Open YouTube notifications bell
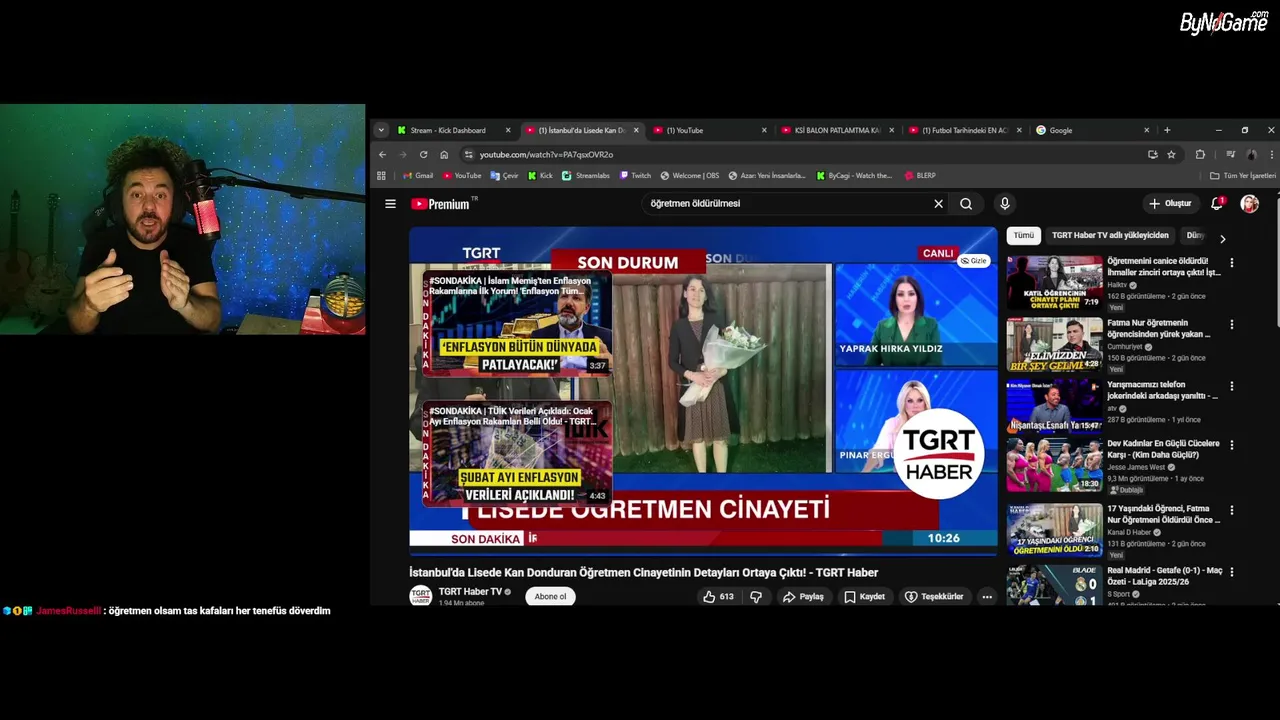Screen dimensions: 1280x720 click(x=1217, y=204)
